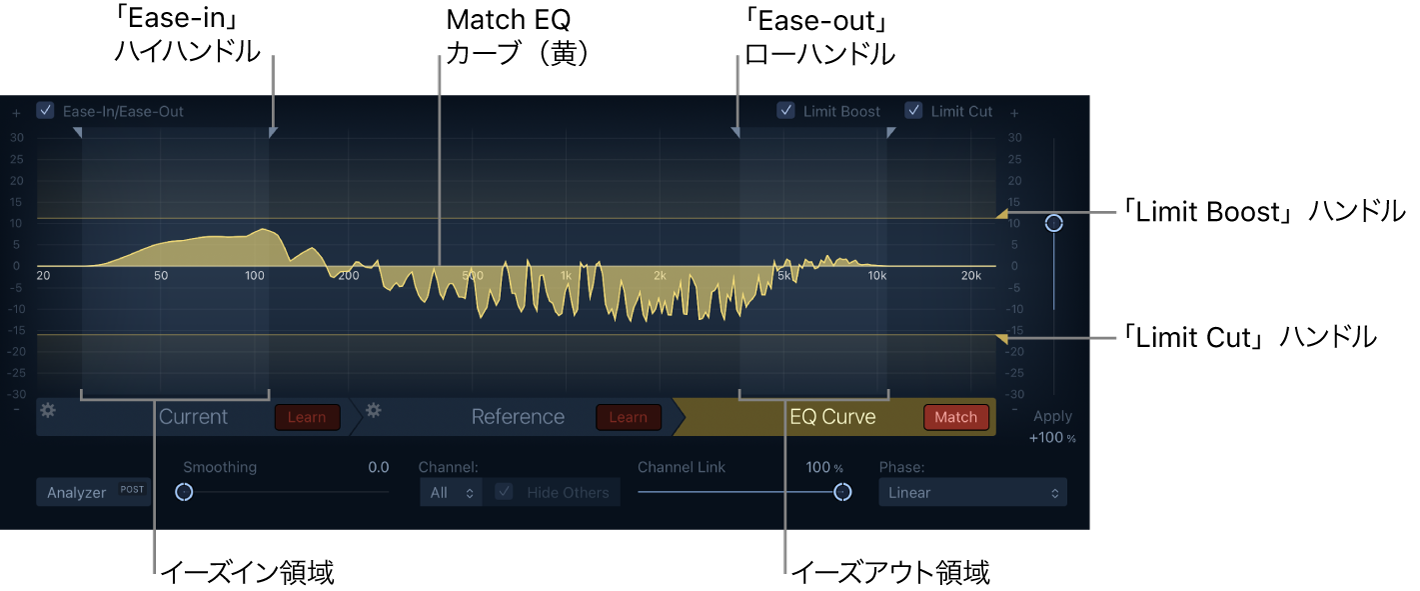The height and width of the screenshot is (591, 1420).
Task: Uncheck the Limit Cut checkbox
Action: pos(913,110)
